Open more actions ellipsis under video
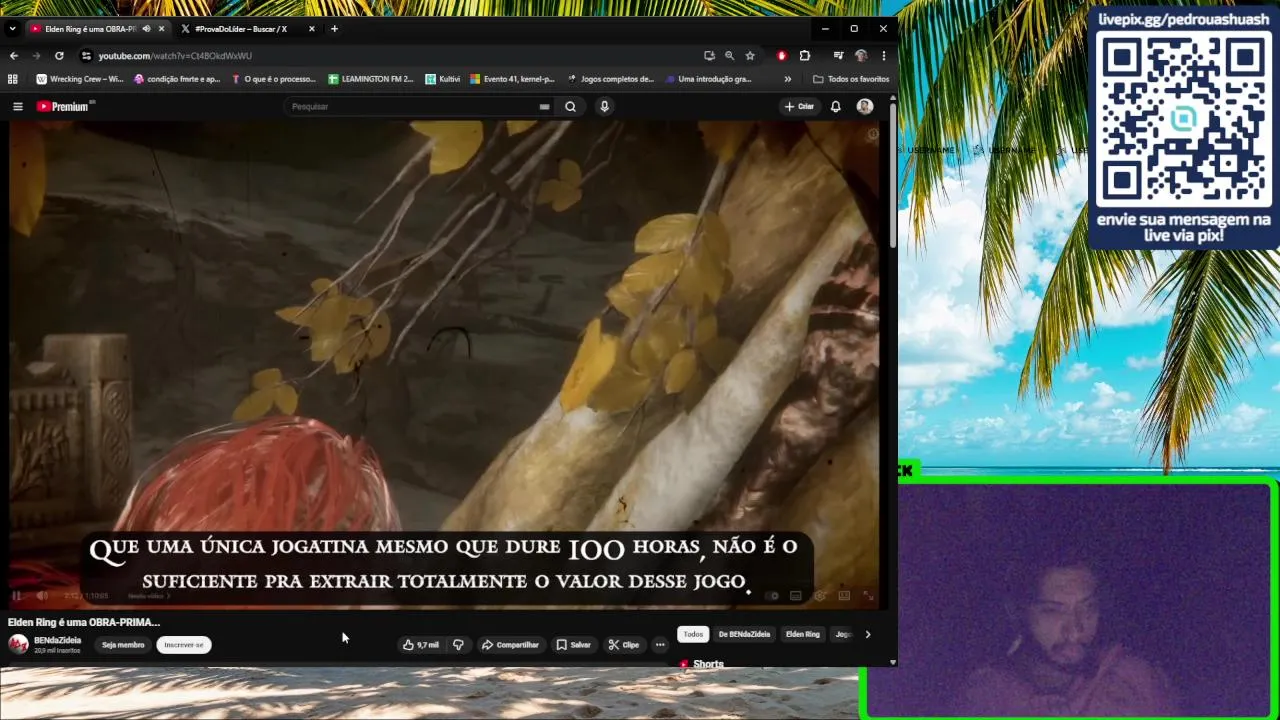Image resolution: width=1280 pixels, height=720 pixels. pos(660,645)
